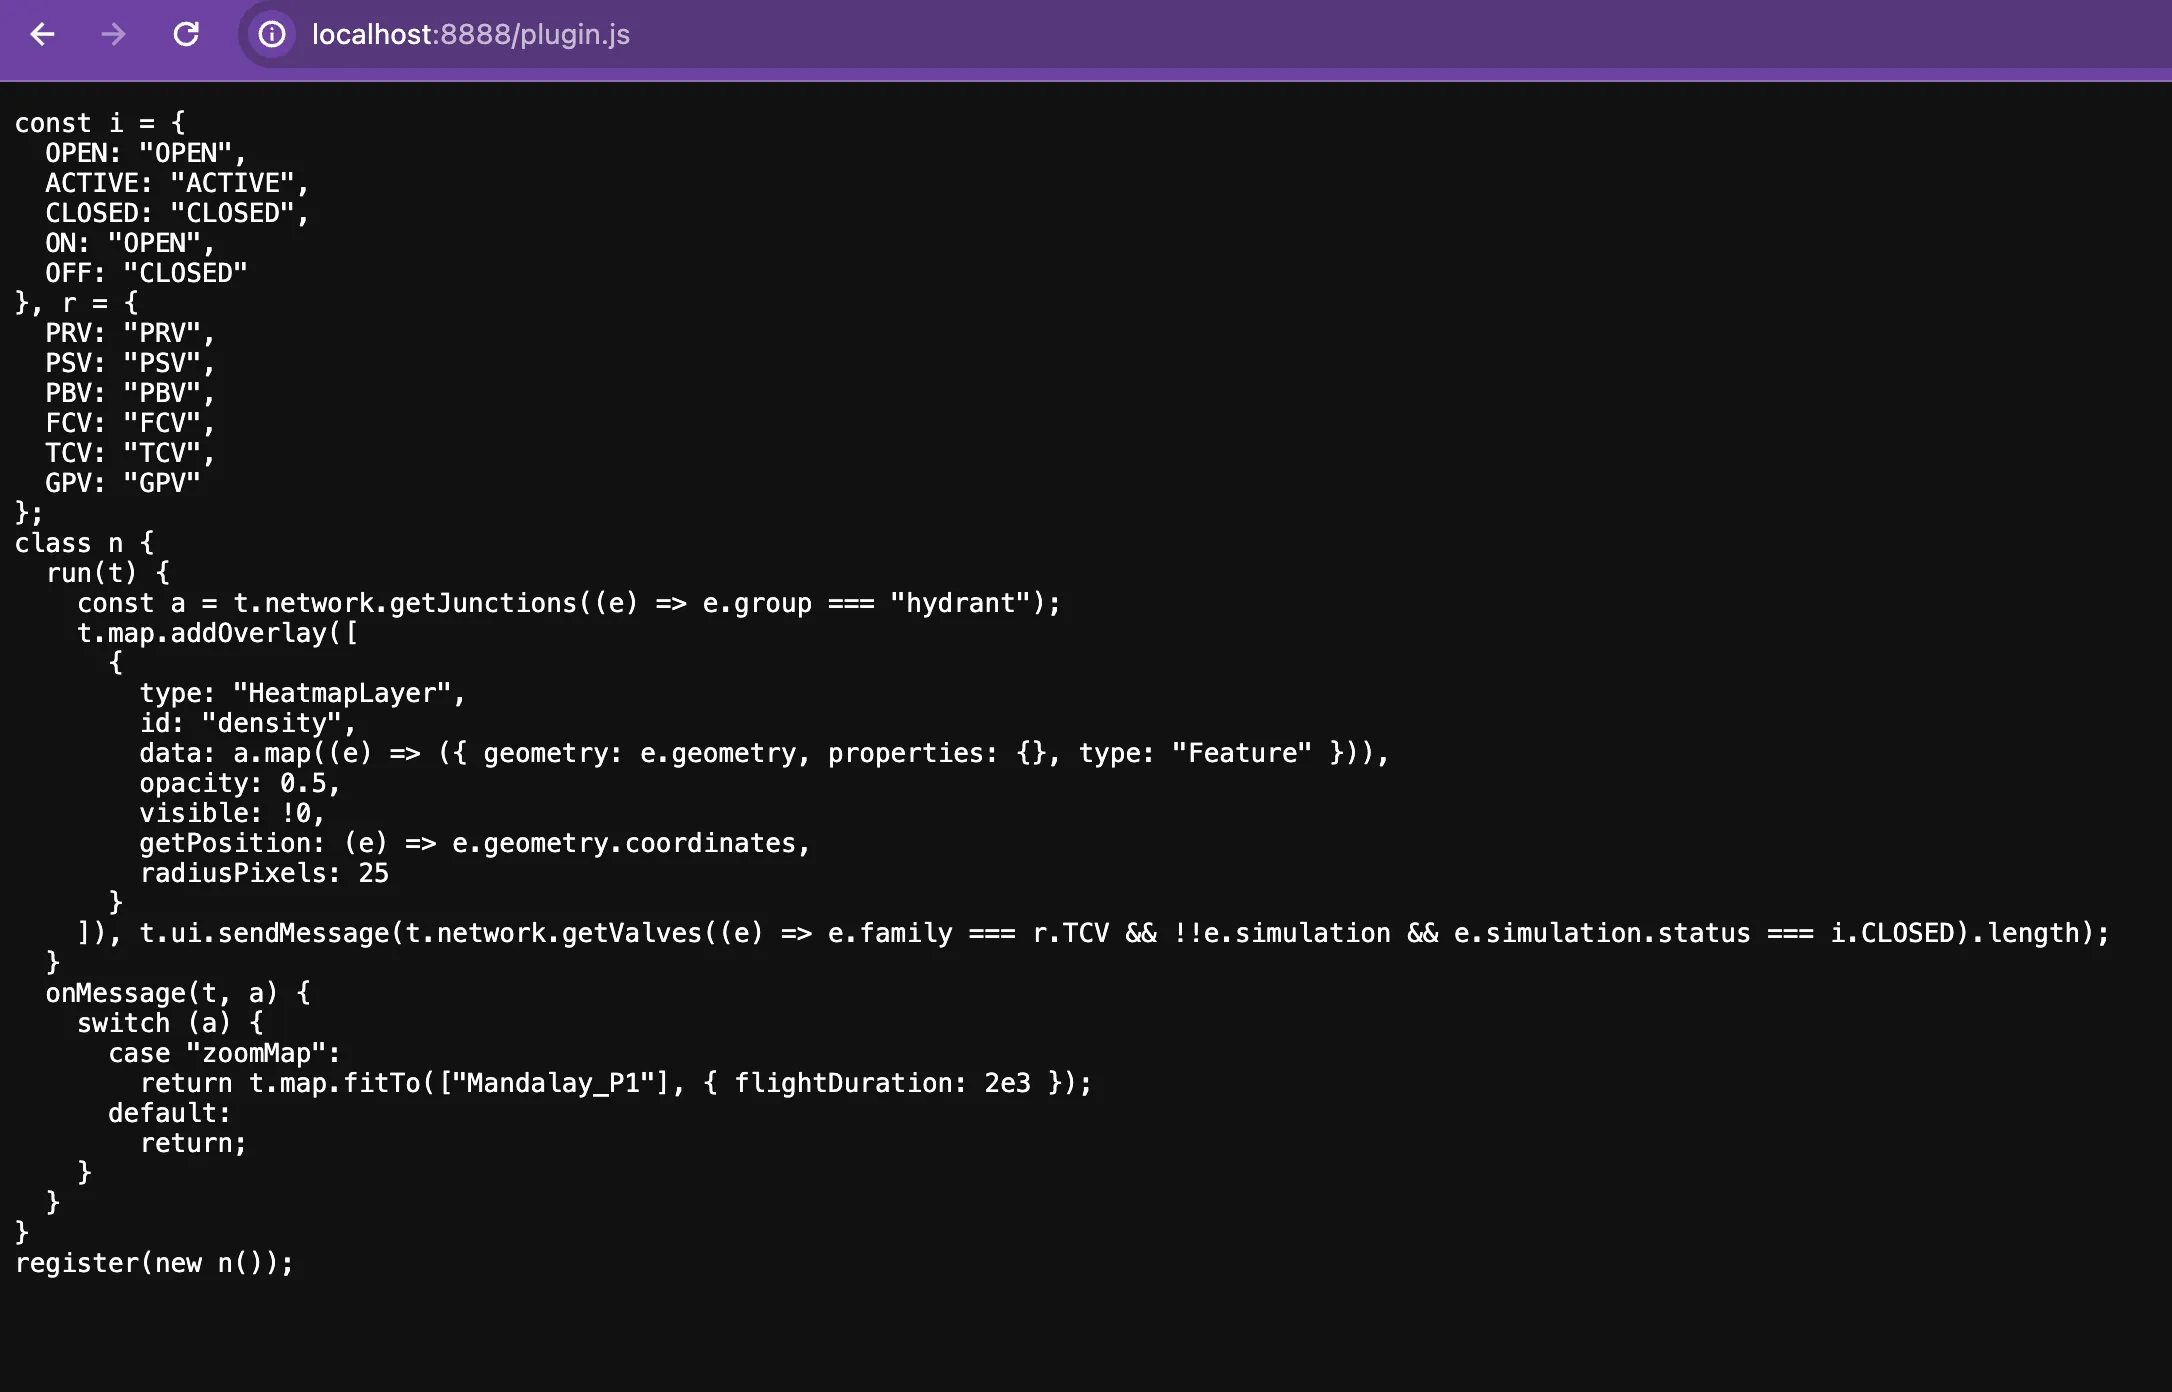Click the line 'id: "density",'
The width and height of the screenshot is (2172, 1392).
pyautogui.click(x=248, y=723)
